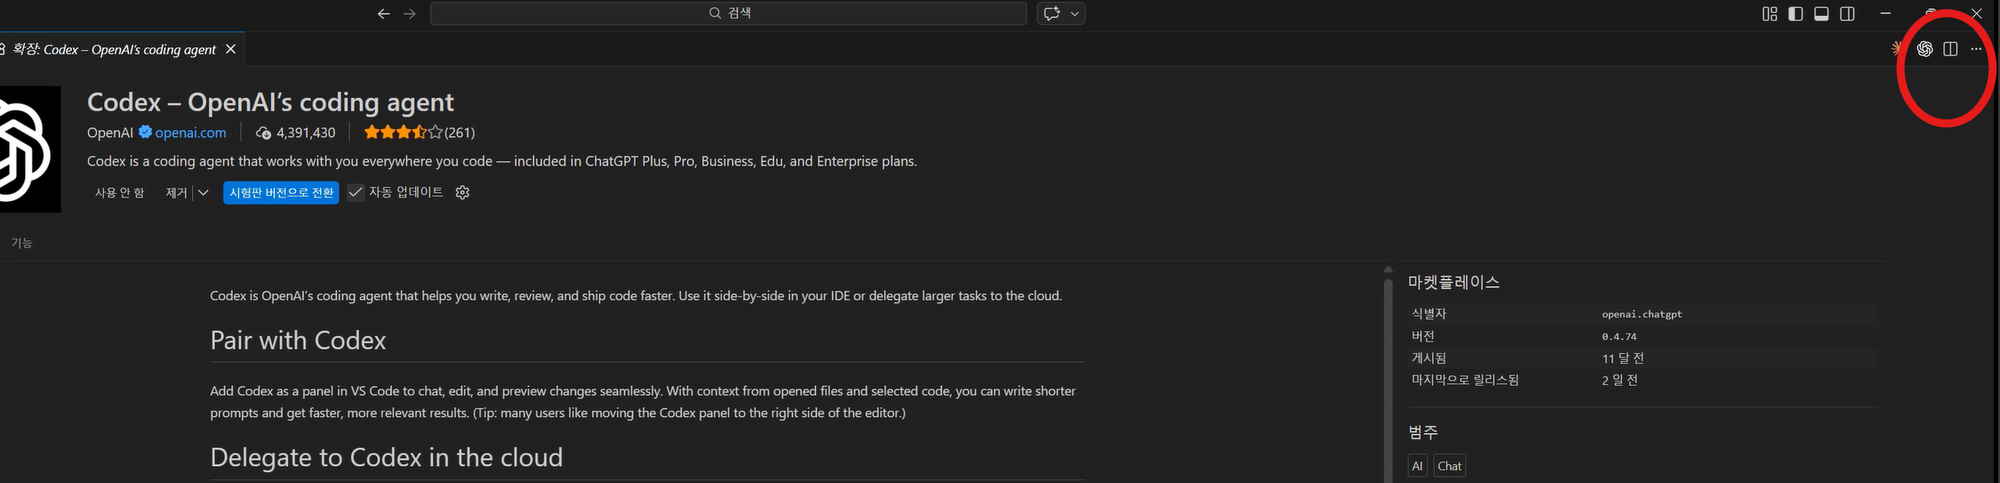The height and width of the screenshot is (483, 2000).
Task: Close the Codex extension tab
Action: pos(231,49)
